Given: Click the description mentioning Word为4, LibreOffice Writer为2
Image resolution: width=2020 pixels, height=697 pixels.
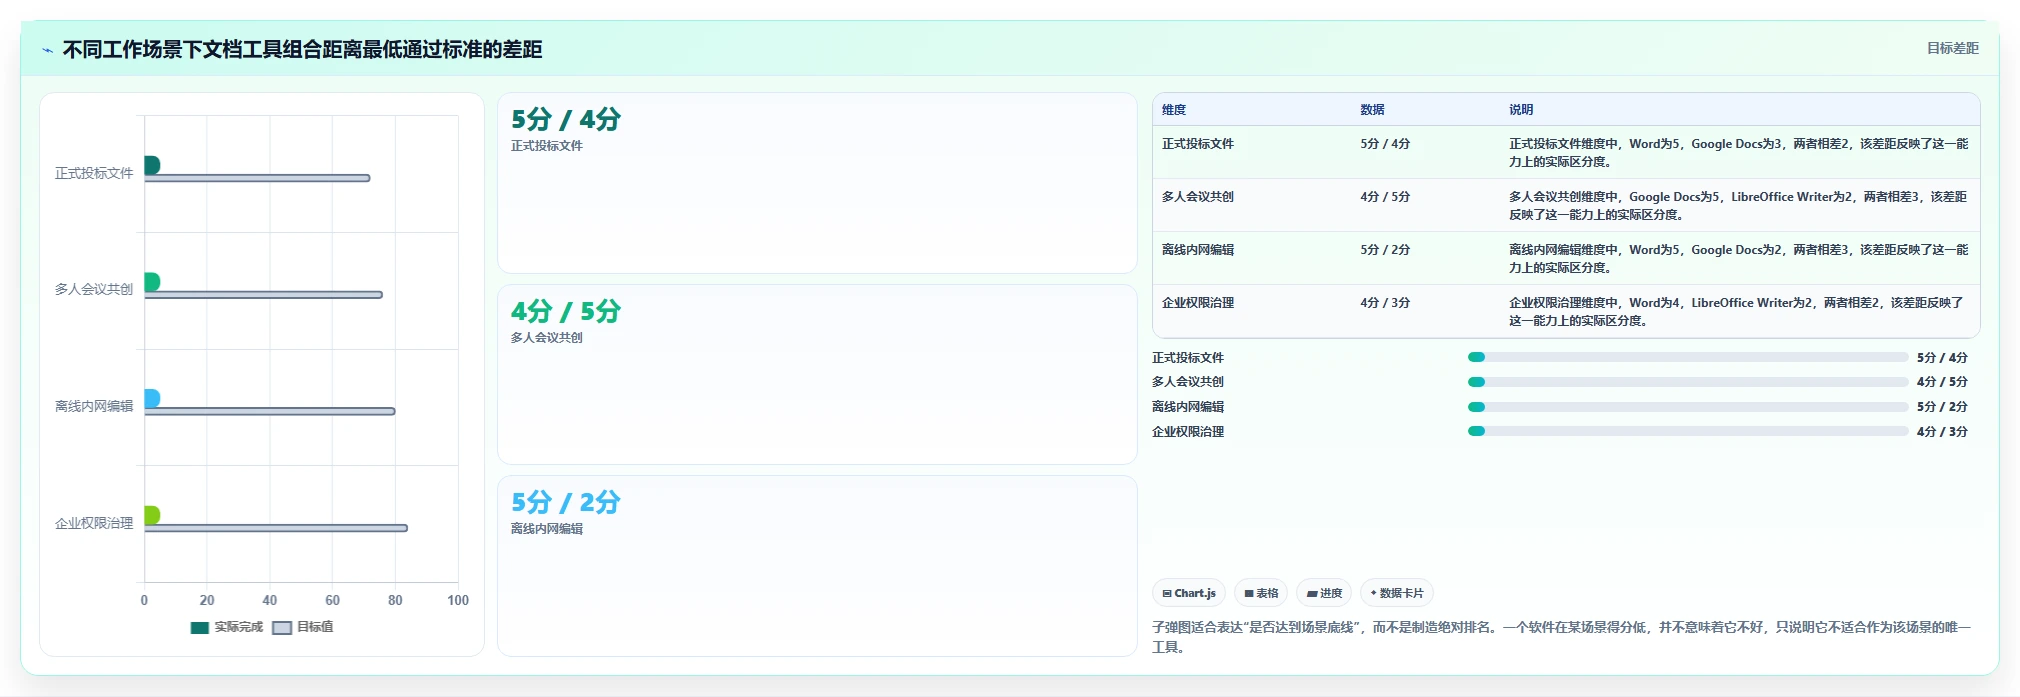Looking at the screenshot, I should pos(1738,312).
